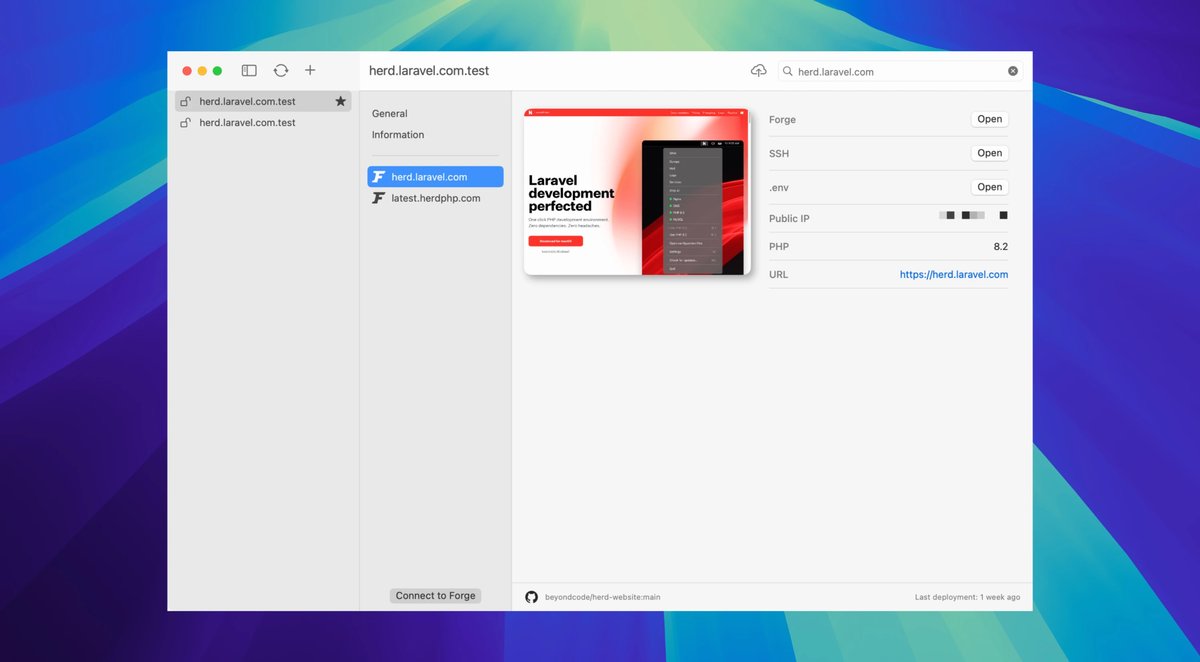Click the refresh sync arrows icon
1200x662 pixels.
tap(281, 71)
